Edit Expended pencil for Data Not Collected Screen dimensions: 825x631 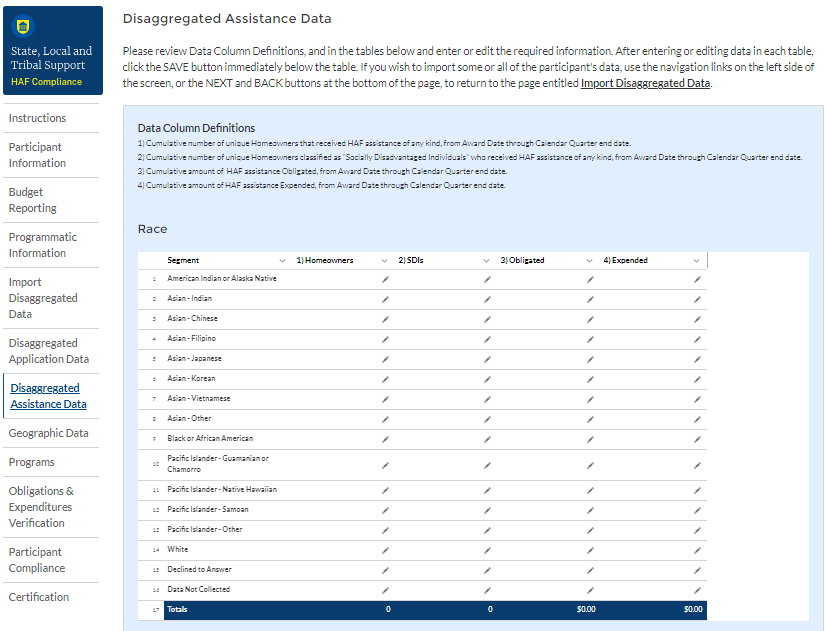pyautogui.click(x=697, y=590)
